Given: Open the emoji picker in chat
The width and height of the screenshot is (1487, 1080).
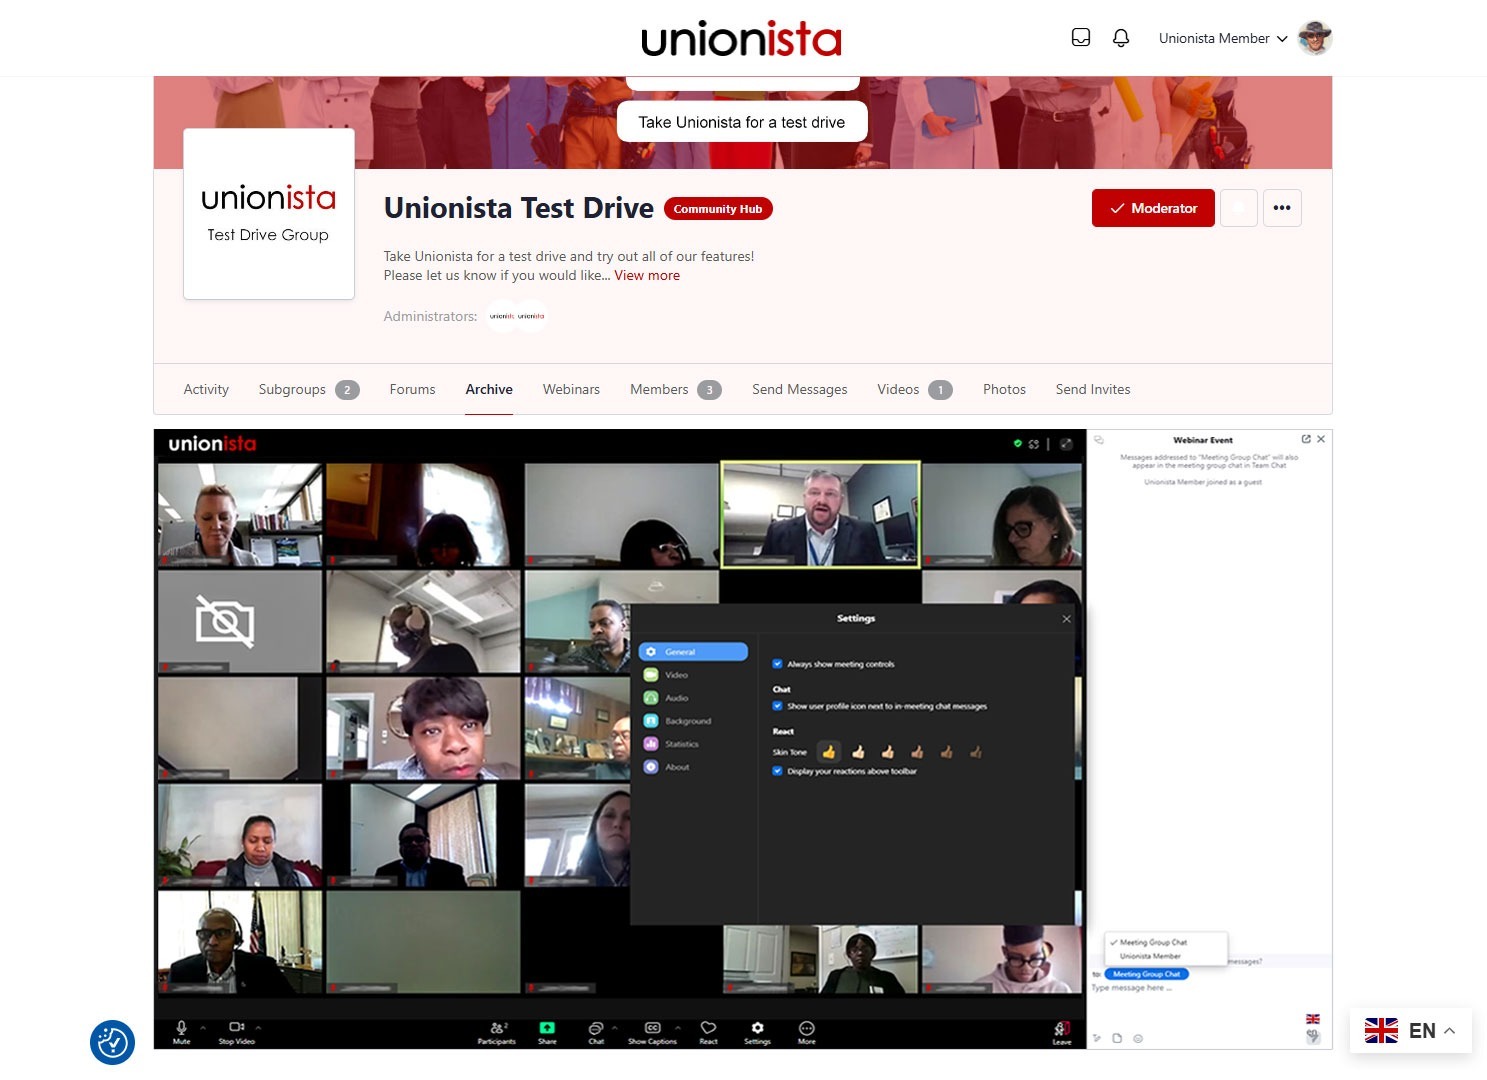Looking at the screenshot, I should coord(1138,1038).
